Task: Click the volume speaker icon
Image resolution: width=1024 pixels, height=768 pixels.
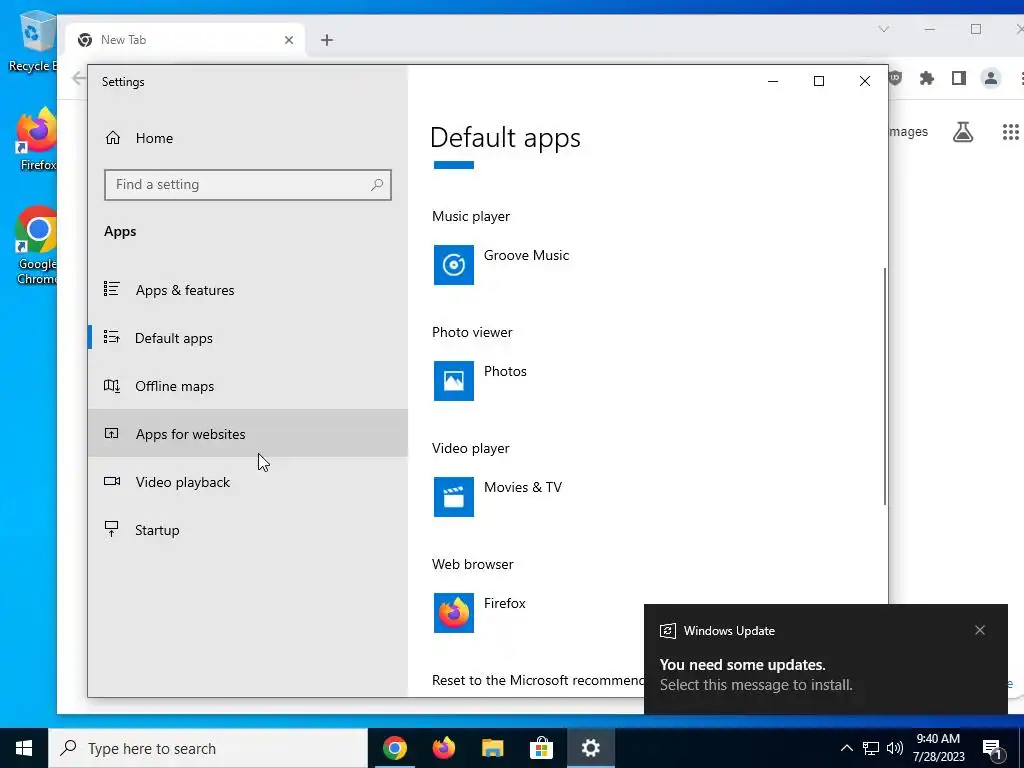Action: click(x=895, y=748)
